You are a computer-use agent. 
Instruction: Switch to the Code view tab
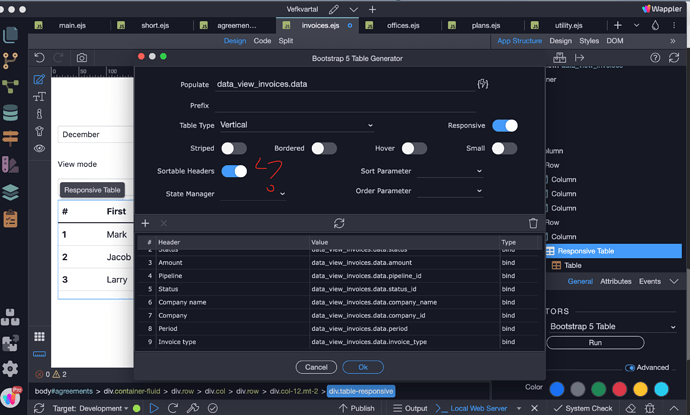coord(262,41)
